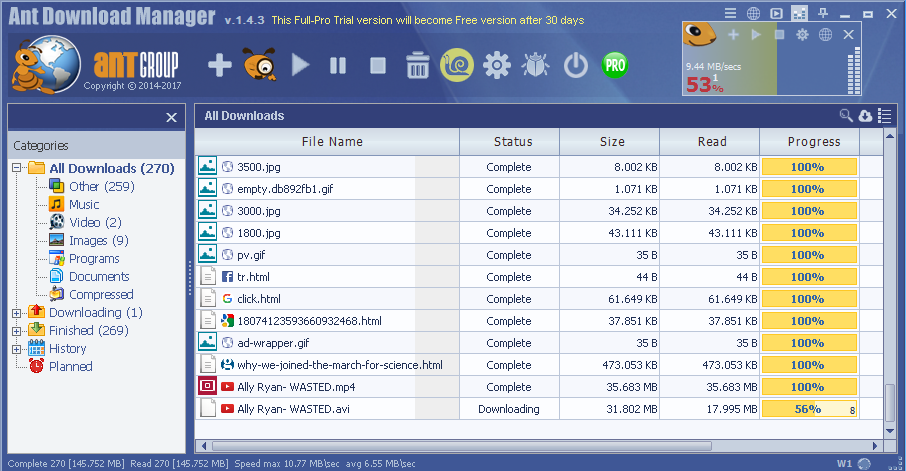Click the stop icon in speed widget
The width and height of the screenshot is (906, 471).
click(779, 35)
